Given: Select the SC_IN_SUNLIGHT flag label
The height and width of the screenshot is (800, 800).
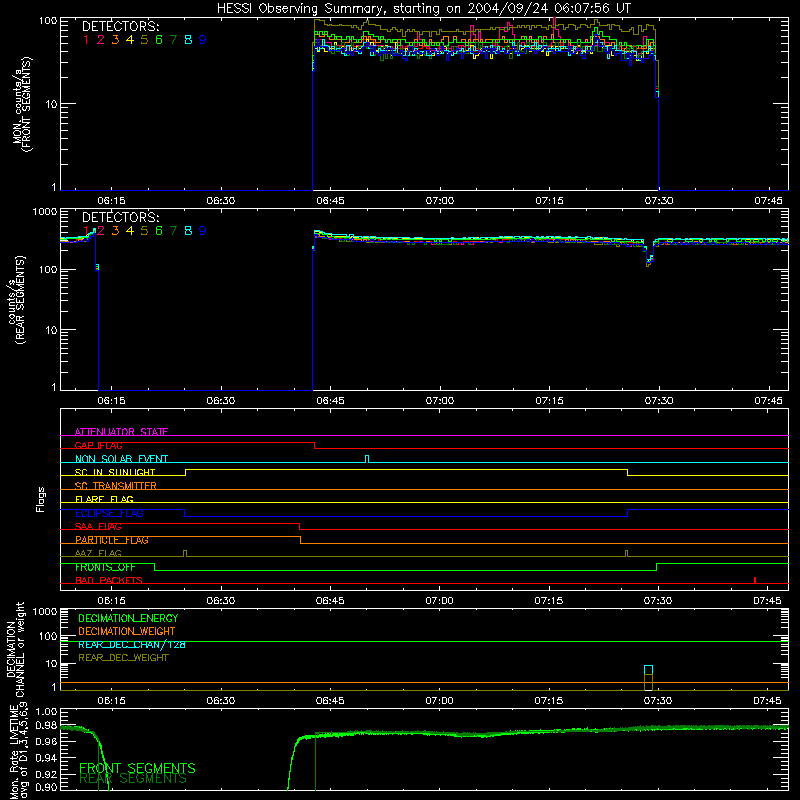Looking at the screenshot, I should tap(115, 472).
